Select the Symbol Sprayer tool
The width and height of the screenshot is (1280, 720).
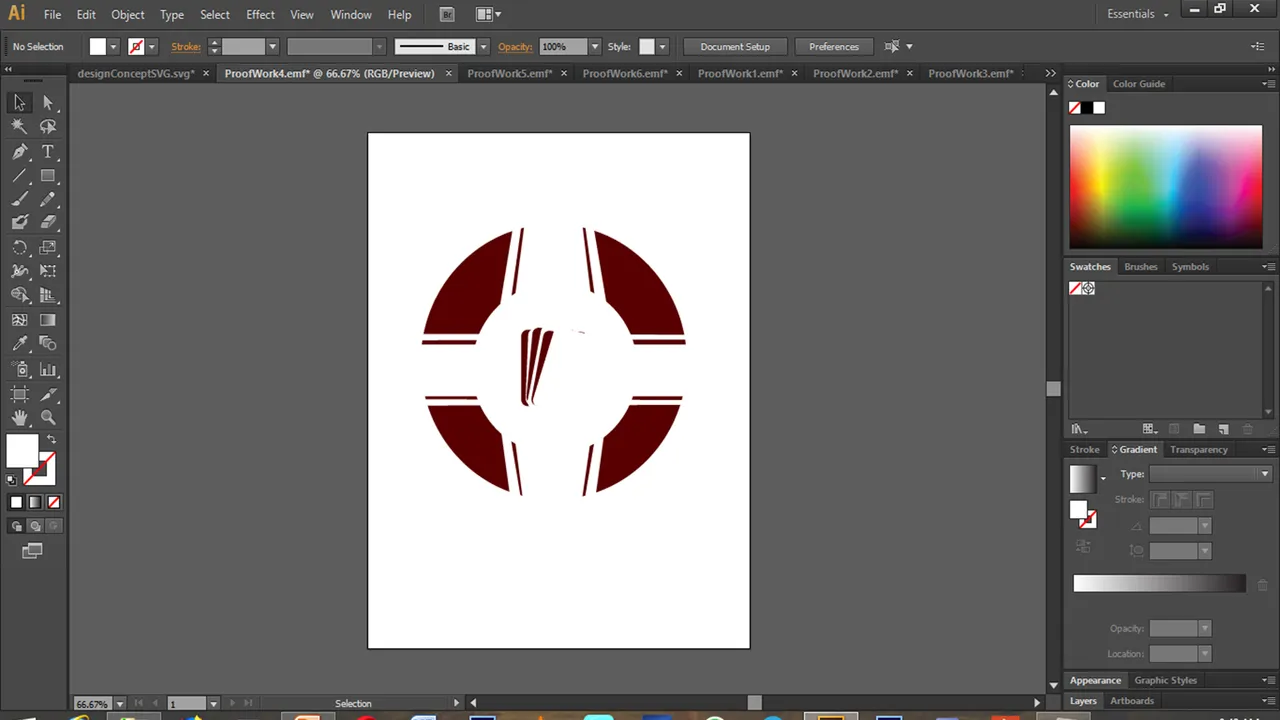[19, 369]
